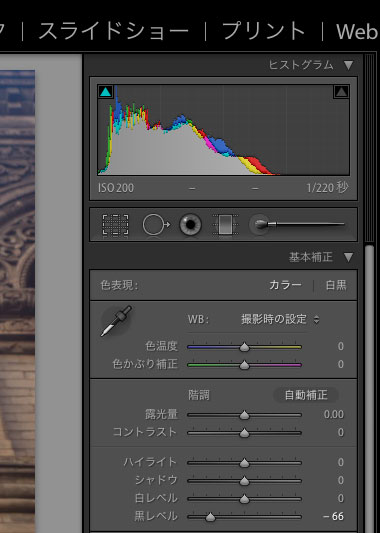380x533 pixels.
Task: Pick the White Balance eyedropper tool
Action: pyautogui.click(x=116, y=321)
